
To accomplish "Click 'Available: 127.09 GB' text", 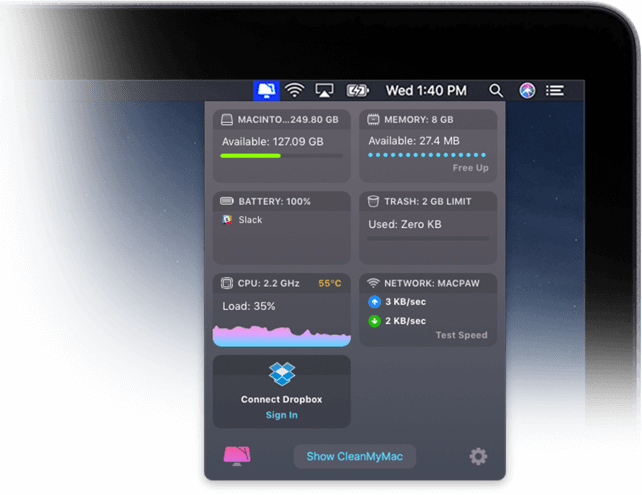I will [x=273, y=142].
